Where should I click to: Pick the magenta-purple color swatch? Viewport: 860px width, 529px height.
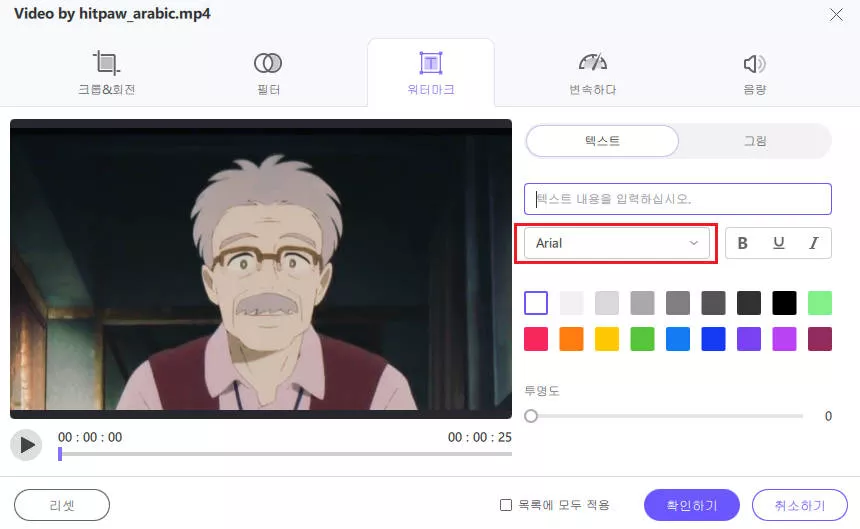(784, 339)
